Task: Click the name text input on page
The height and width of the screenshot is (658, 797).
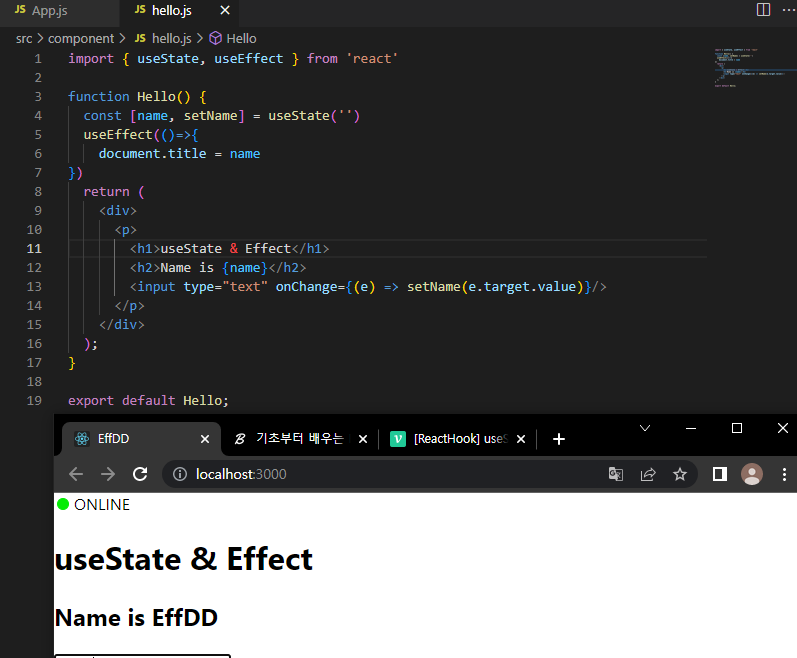Action: pyautogui.click(x=142, y=656)
